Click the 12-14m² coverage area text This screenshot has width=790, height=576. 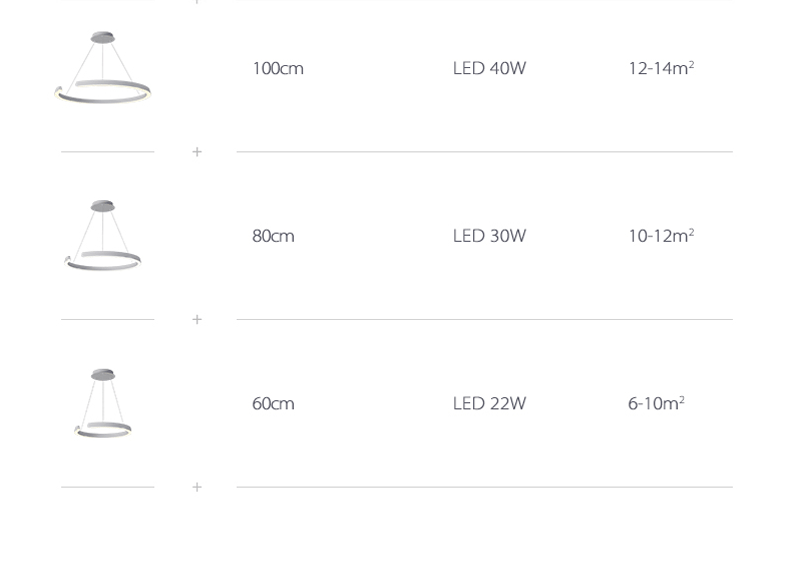click(661, 68)
